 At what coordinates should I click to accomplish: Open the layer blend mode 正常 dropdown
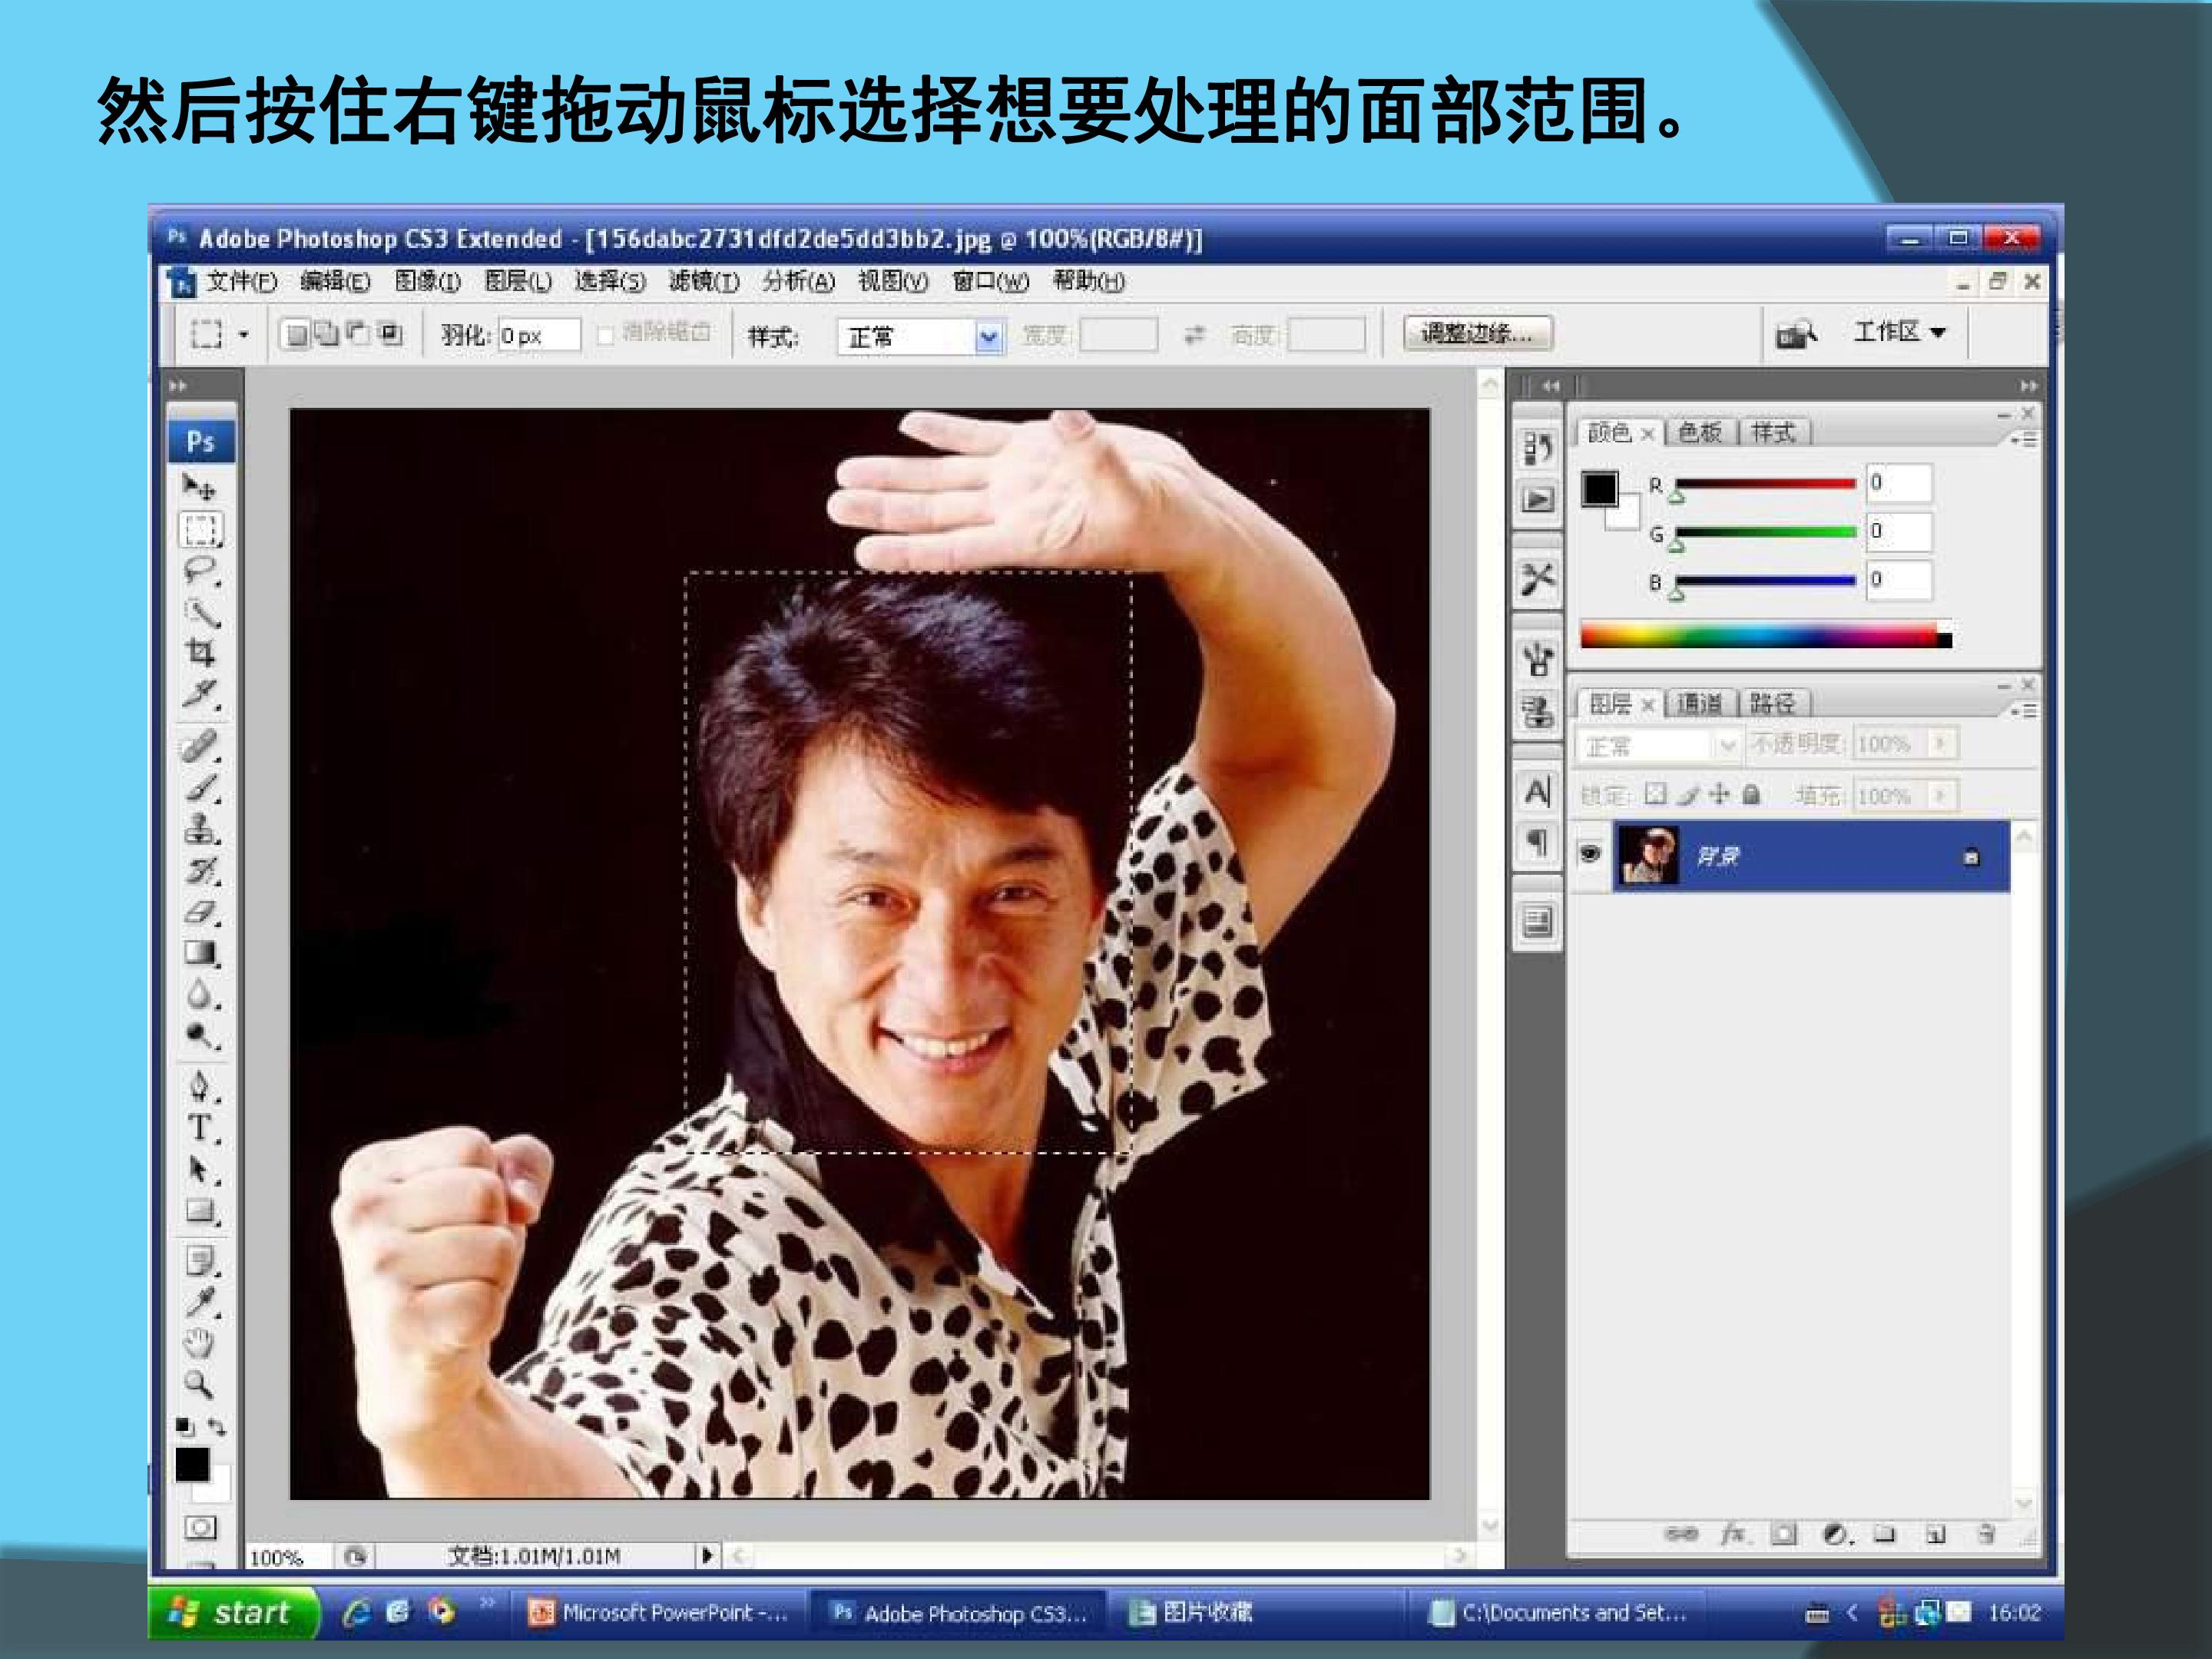click(x=1658, y=746)
